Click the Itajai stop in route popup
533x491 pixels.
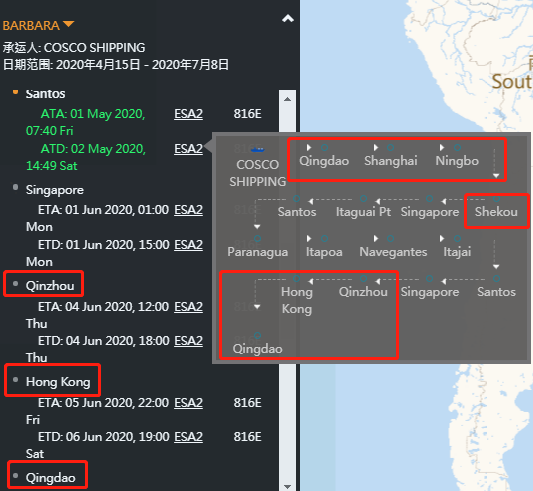(457, 252)
